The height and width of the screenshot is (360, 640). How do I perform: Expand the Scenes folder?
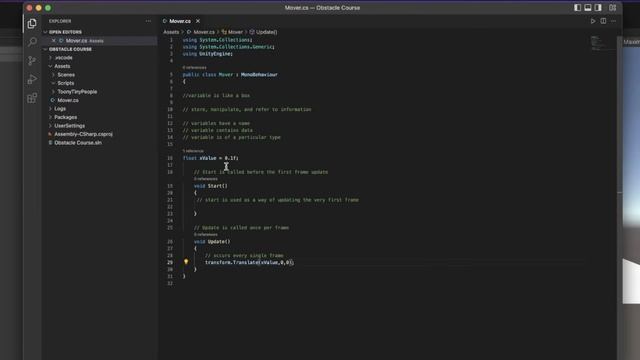pyautogui.click(x=66, y=75)
